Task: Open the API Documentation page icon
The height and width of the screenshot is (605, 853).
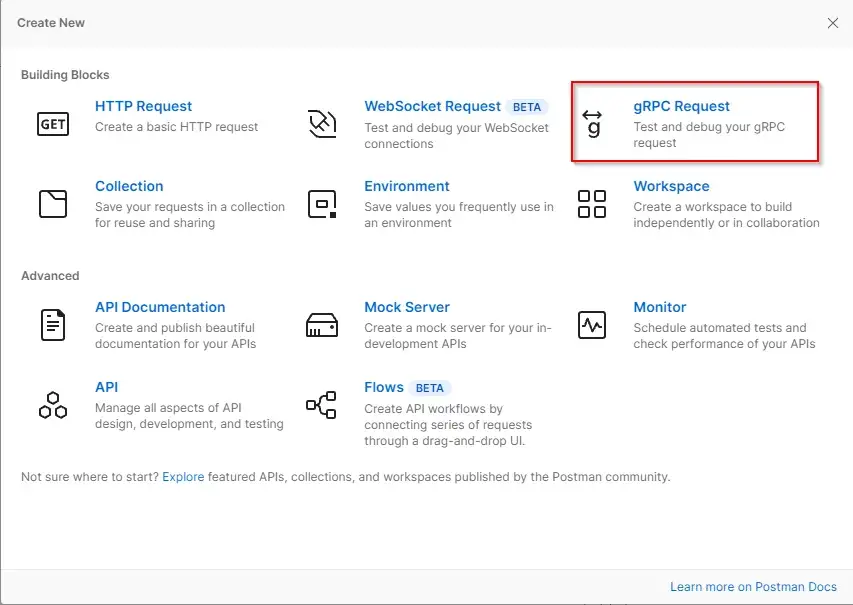Action: coord(52,324)
